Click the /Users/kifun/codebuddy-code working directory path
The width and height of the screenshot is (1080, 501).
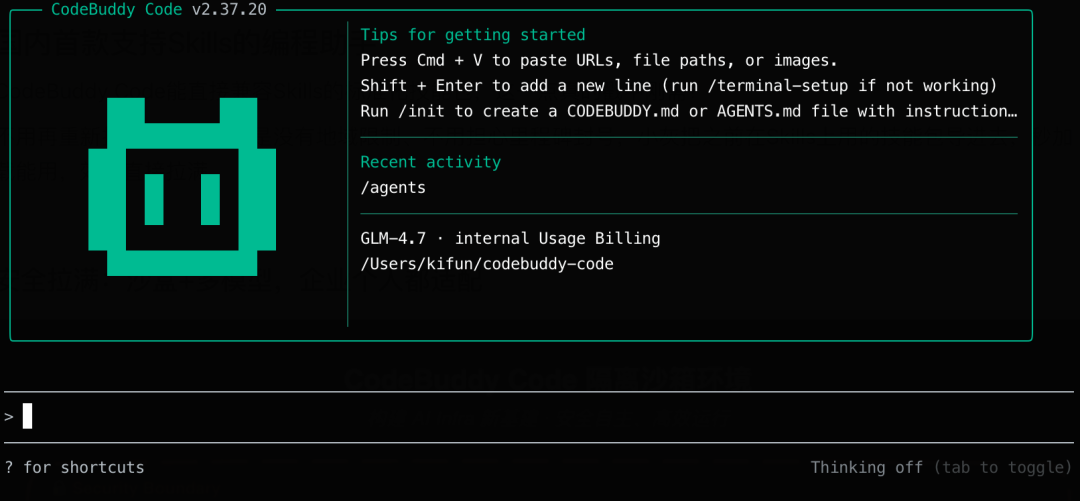[x=487, y=264]
